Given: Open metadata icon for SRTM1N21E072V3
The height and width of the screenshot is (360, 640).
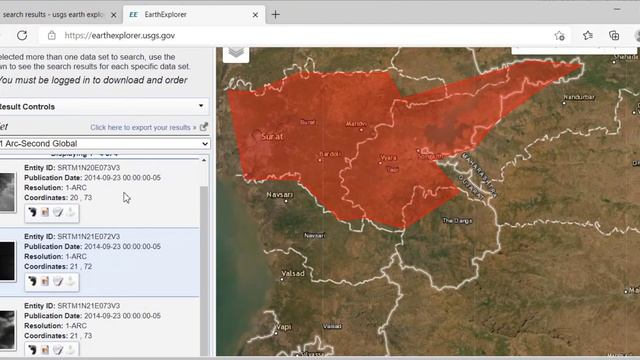Looking at the screenshot, I should 58,281.
